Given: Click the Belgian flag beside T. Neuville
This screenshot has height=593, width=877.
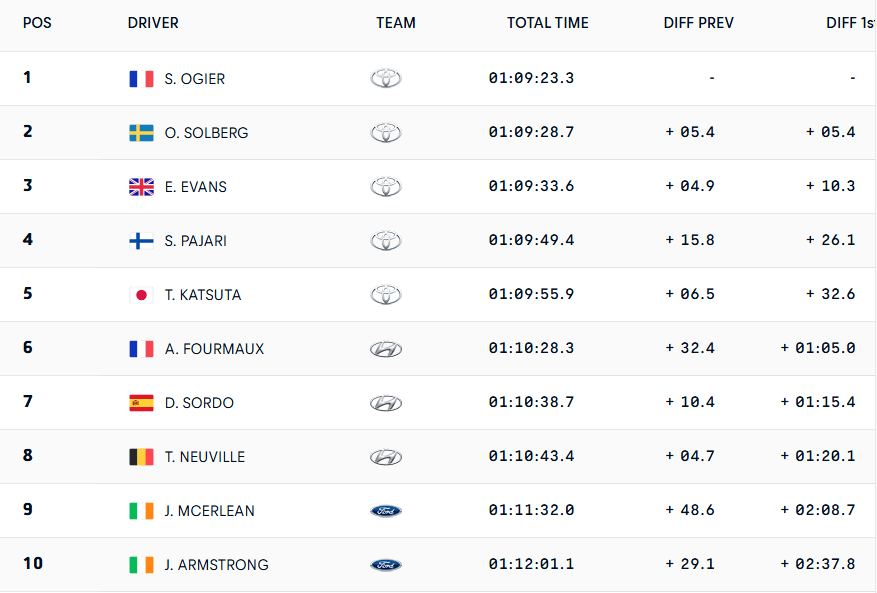Looking at the screenshot, I should click(x=141, y=457).
